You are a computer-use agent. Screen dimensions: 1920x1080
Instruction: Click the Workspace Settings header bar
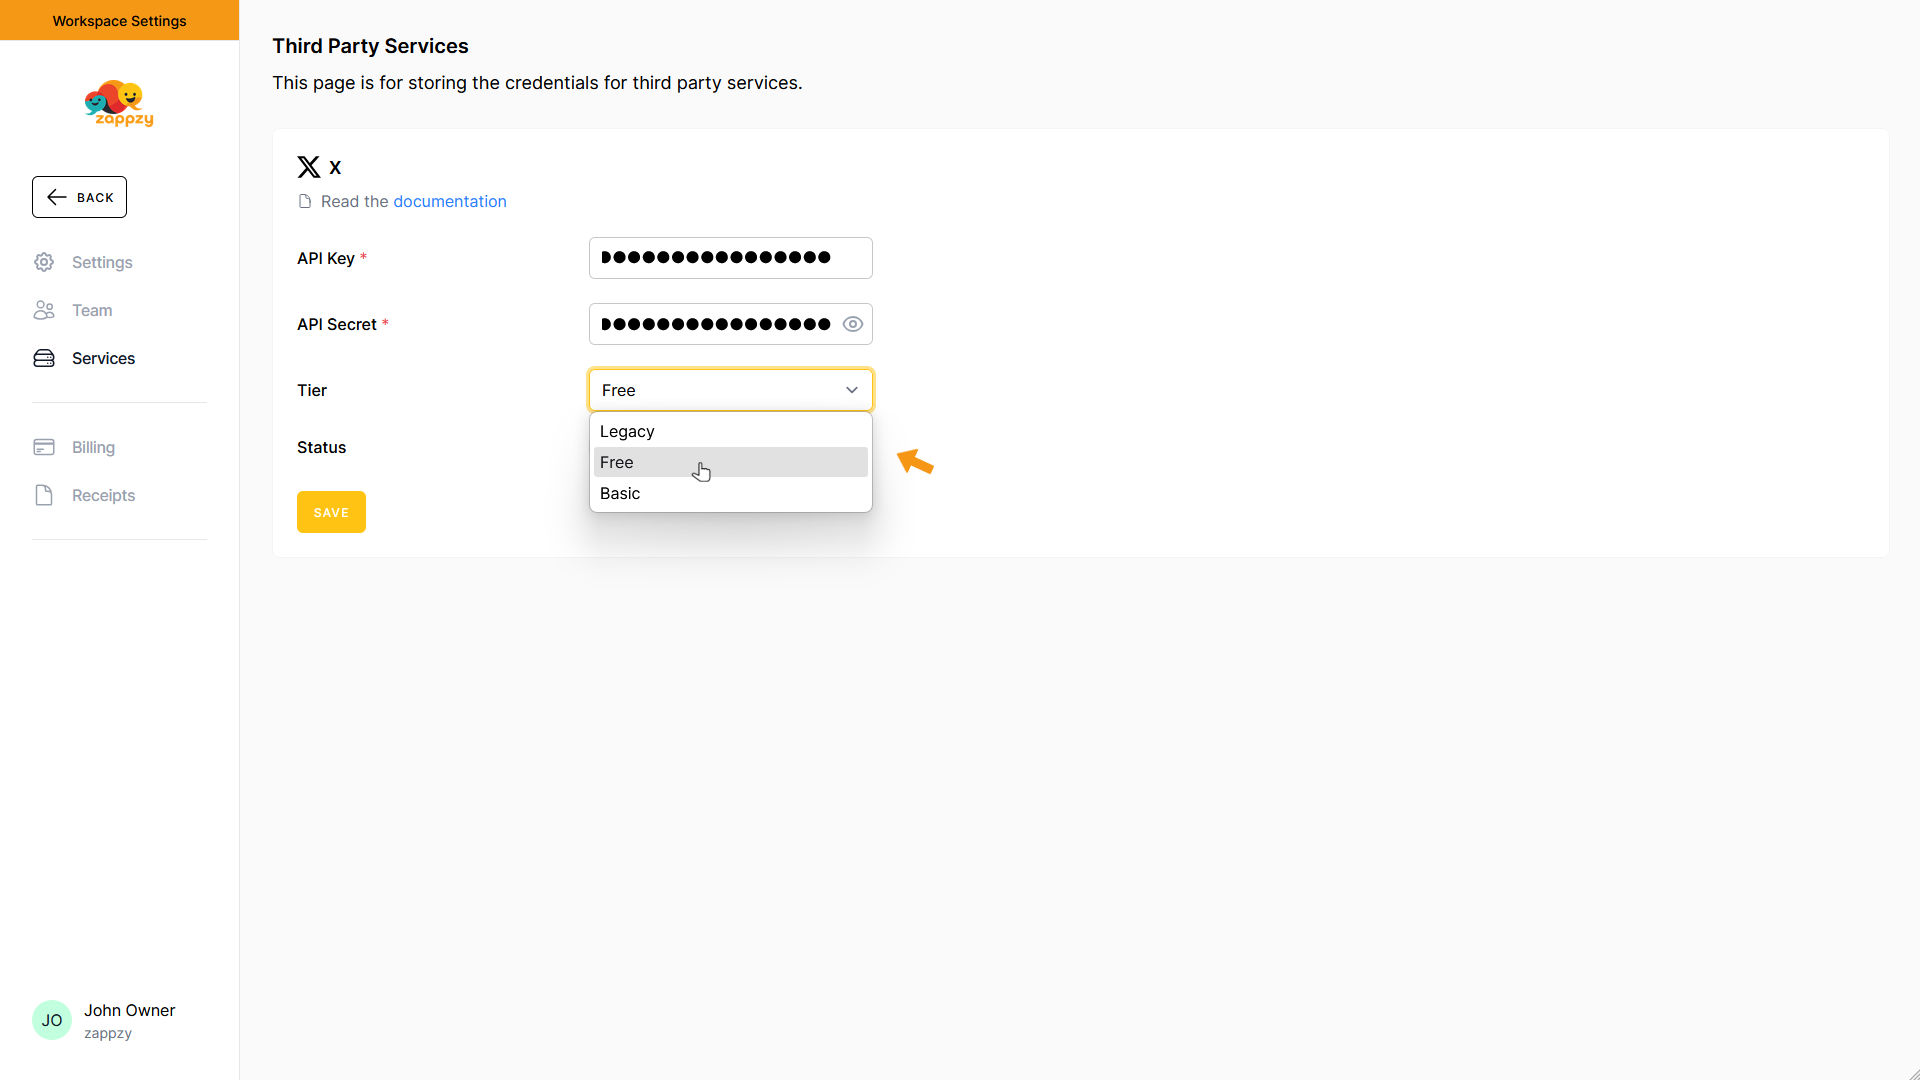click(x=119, y=20)
